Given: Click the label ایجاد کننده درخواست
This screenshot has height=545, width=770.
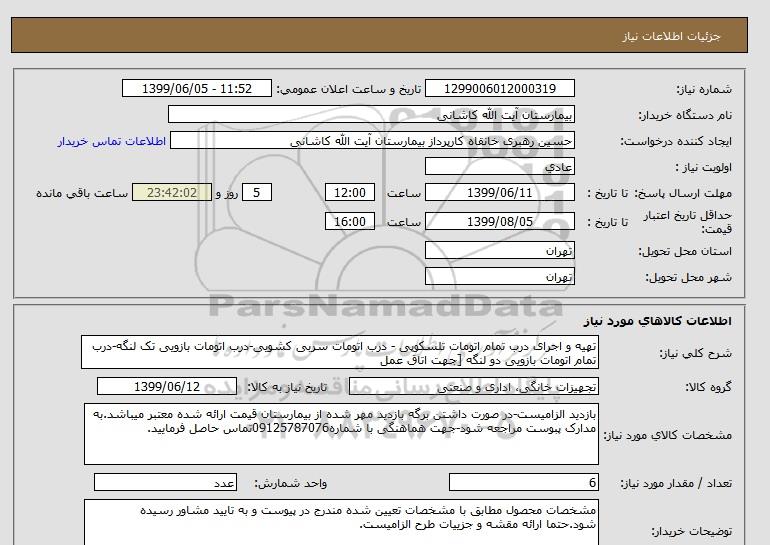Looking at the screenshot, I should [x=676, y=141].
